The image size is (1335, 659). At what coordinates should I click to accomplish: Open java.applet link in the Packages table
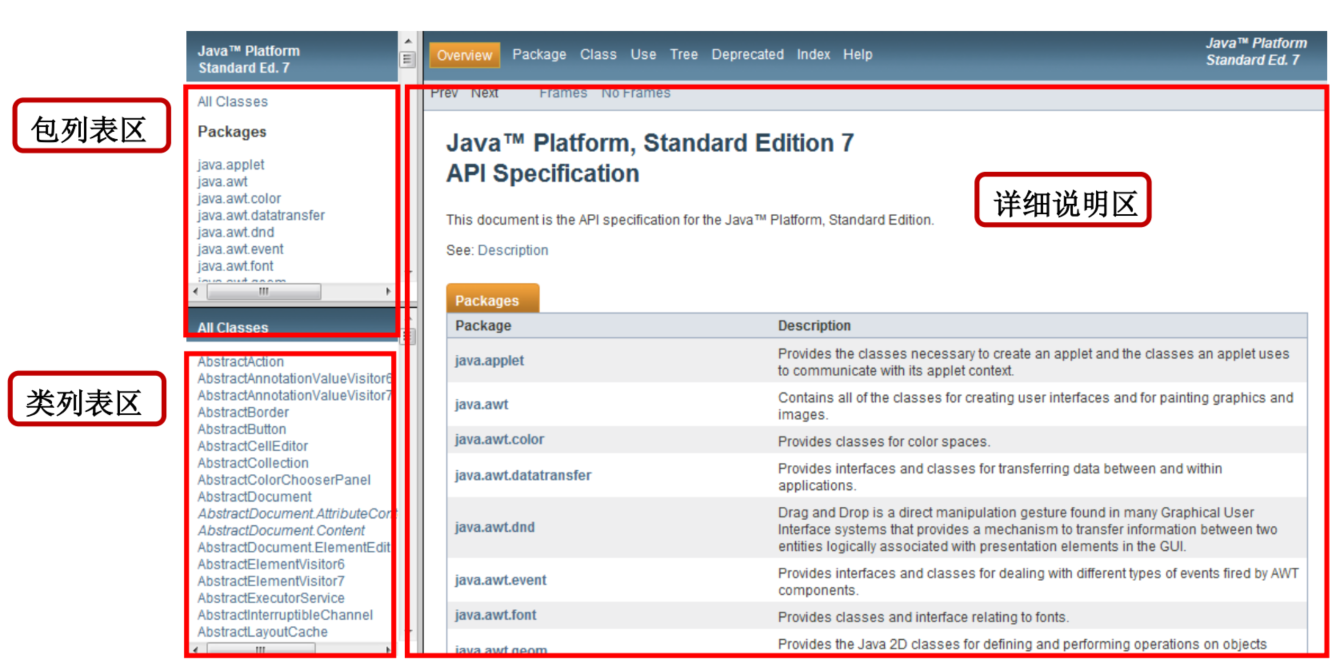pyautogui.click(x=489, y=360)
